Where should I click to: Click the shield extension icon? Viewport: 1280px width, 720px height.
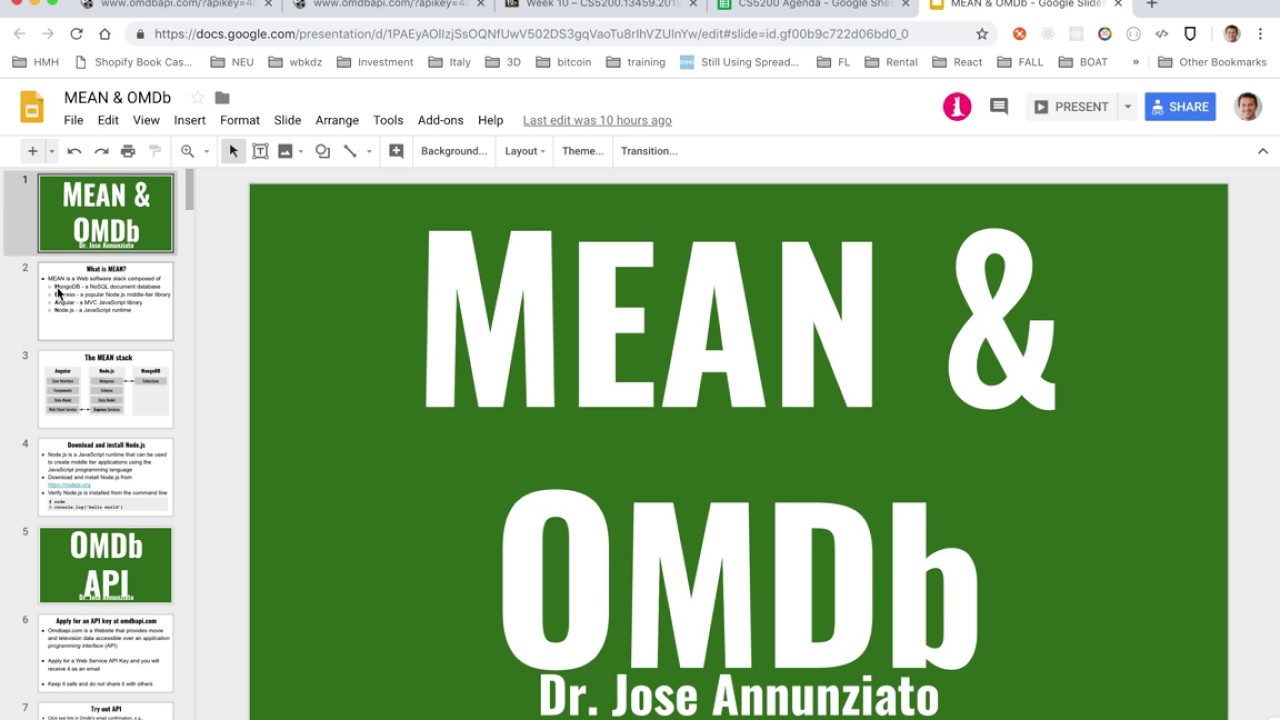point(1190,34)
